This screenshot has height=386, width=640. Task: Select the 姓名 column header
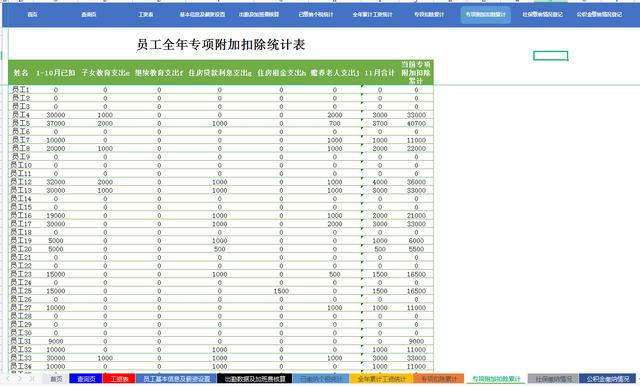coord(21,73)
